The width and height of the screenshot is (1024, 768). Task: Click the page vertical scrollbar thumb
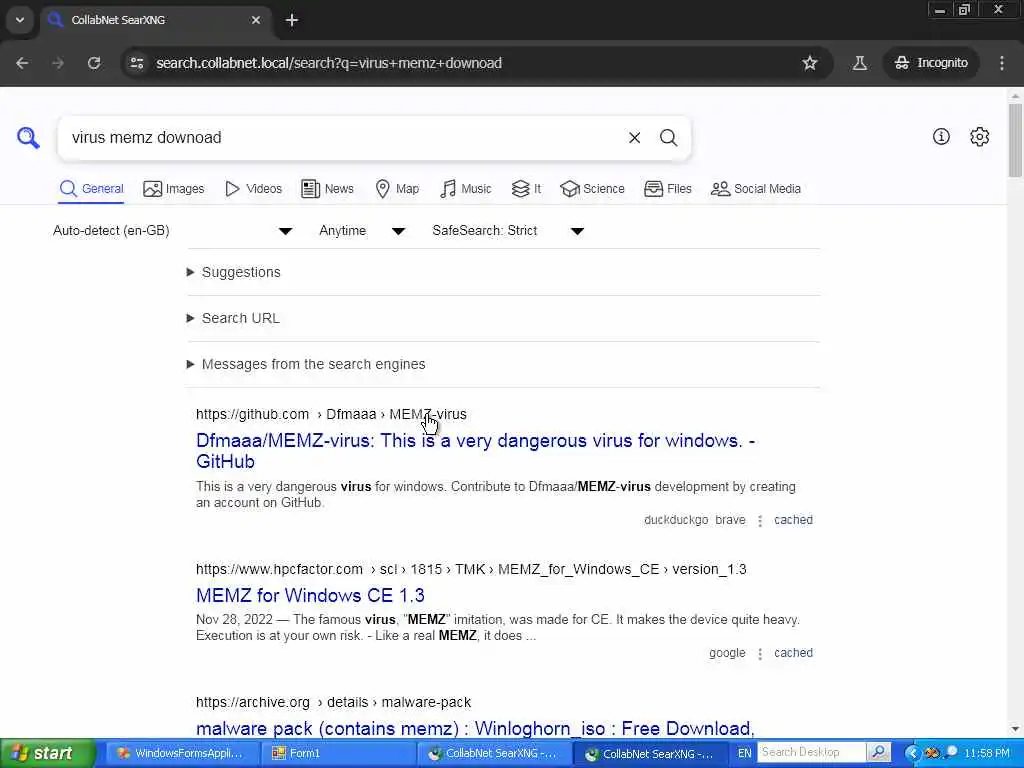1015,139
